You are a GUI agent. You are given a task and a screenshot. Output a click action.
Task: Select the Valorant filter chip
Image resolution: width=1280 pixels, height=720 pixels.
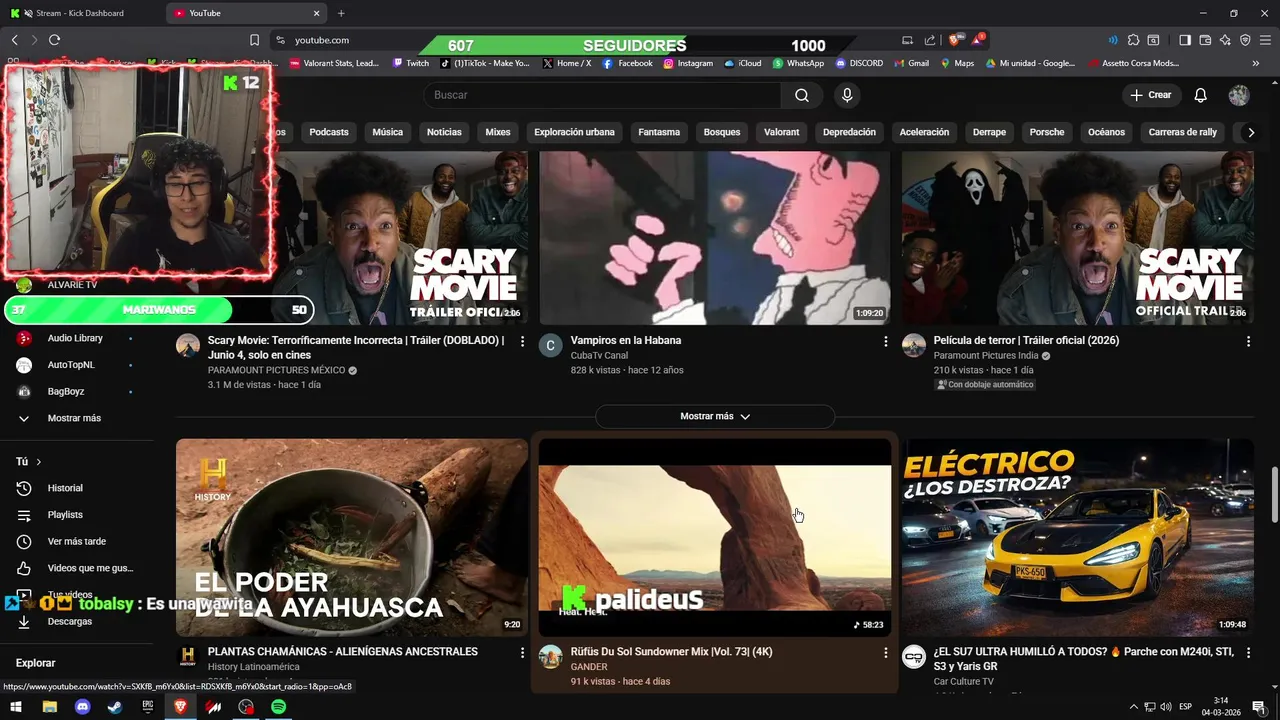[782, 132]
